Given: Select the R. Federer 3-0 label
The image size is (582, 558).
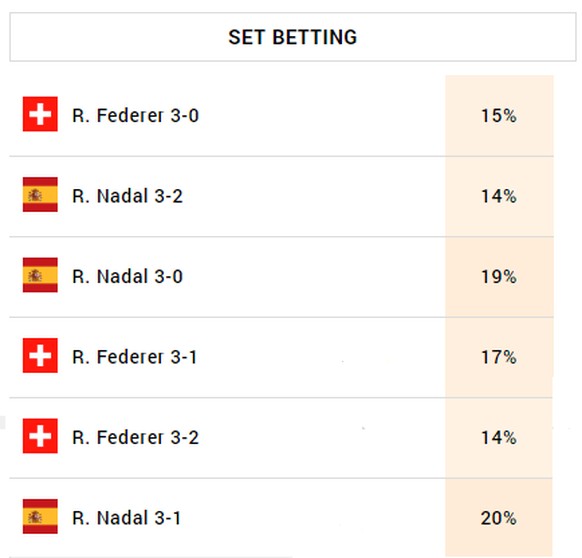Looking at the screenshot, I should 135,115.
